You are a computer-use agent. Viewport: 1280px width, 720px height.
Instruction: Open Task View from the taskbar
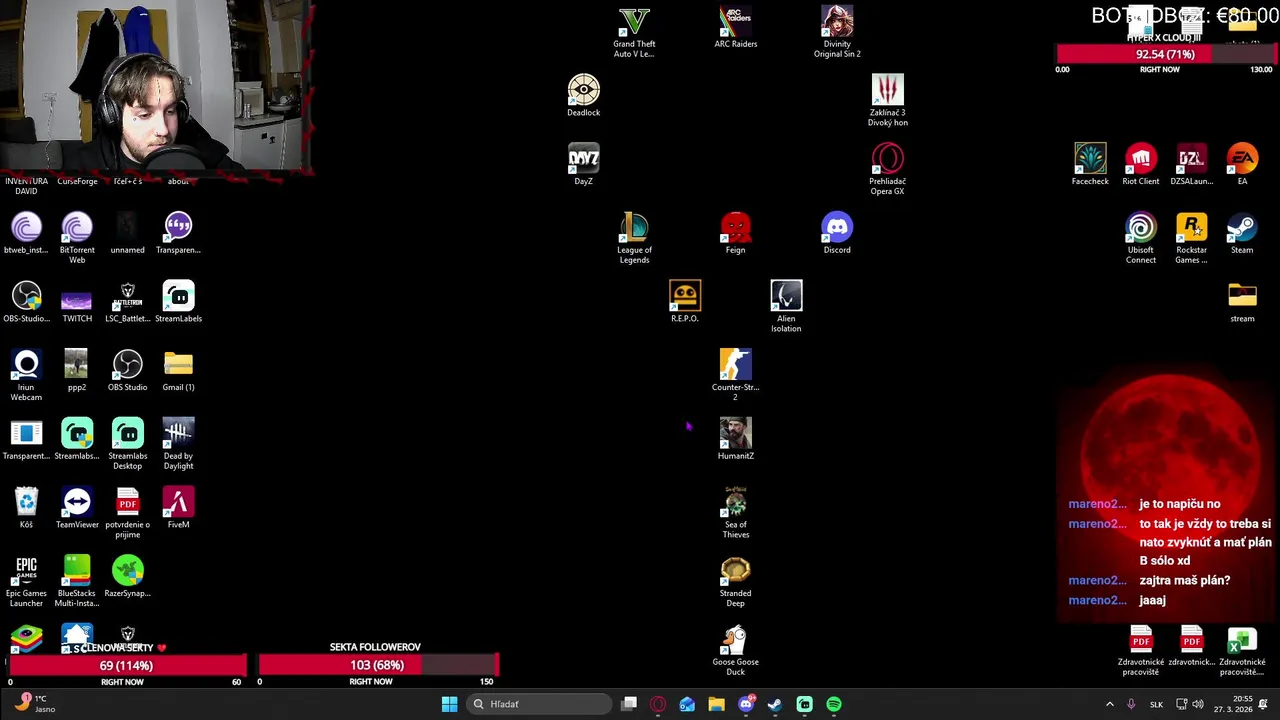pos(629,704)
